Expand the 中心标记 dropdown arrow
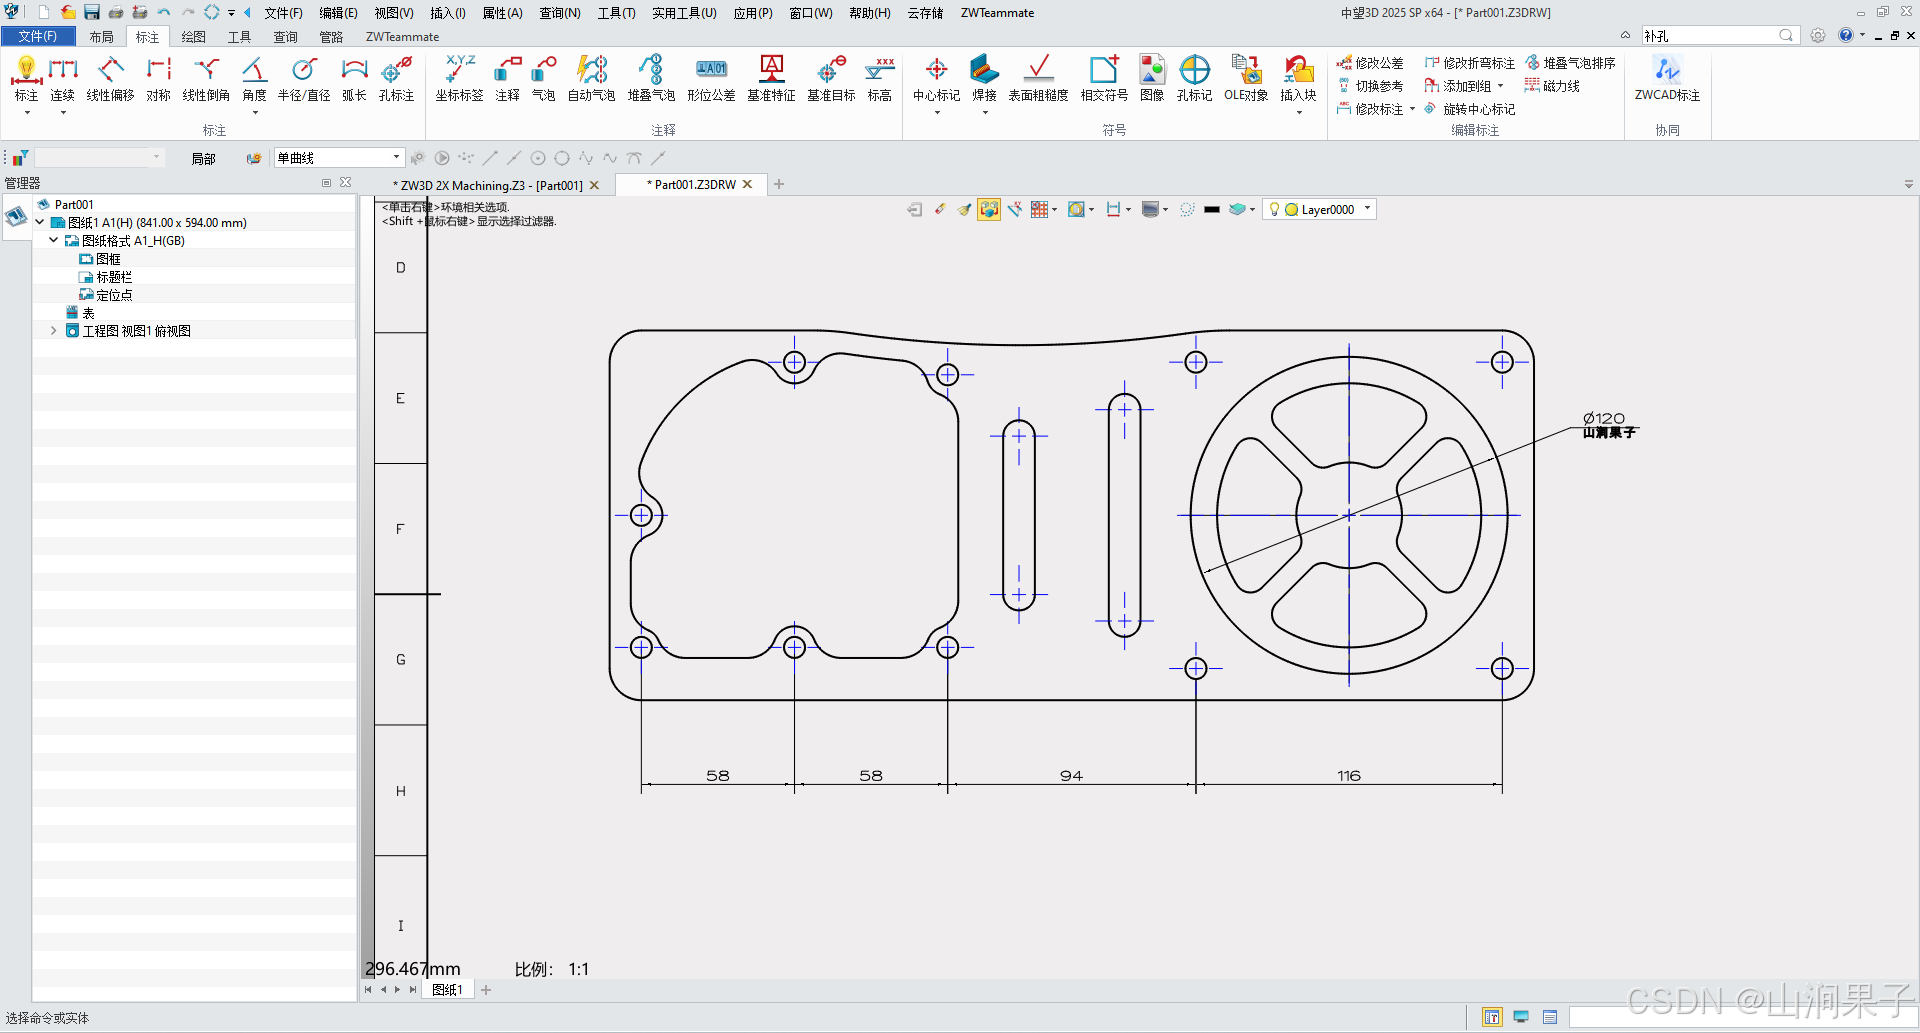Screen dimensions: 1920x1033 [x=937, y=113]
